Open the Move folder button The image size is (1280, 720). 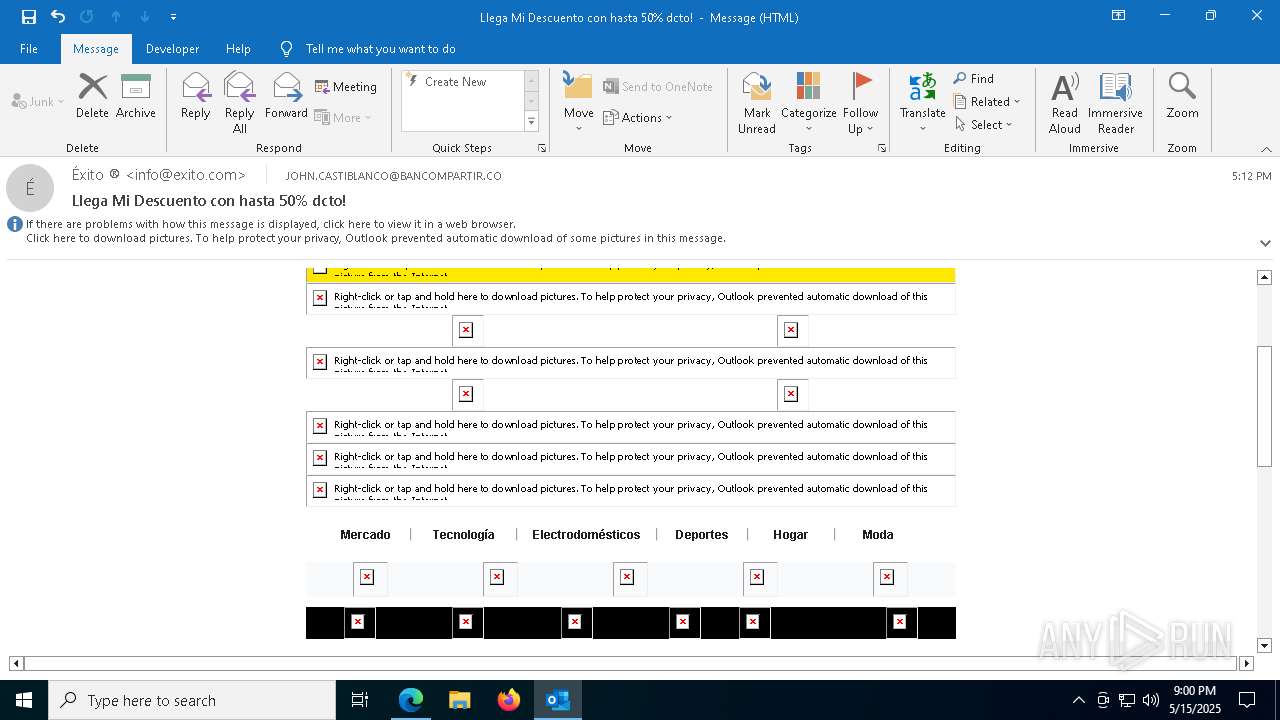[578, 103]
